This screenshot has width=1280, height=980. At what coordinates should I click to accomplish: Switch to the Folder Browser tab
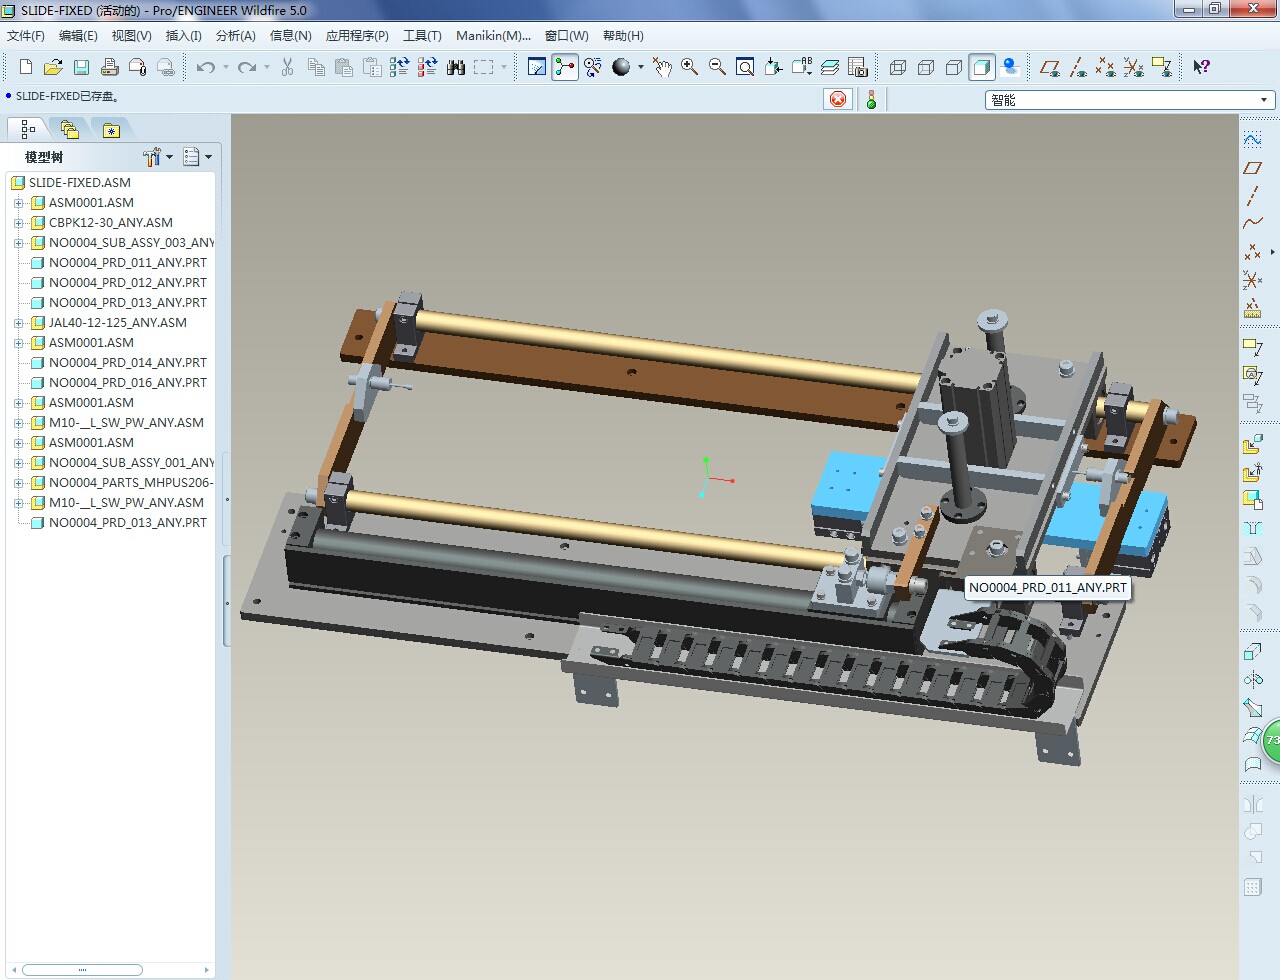pyautogui.click(x=69, y=129)
